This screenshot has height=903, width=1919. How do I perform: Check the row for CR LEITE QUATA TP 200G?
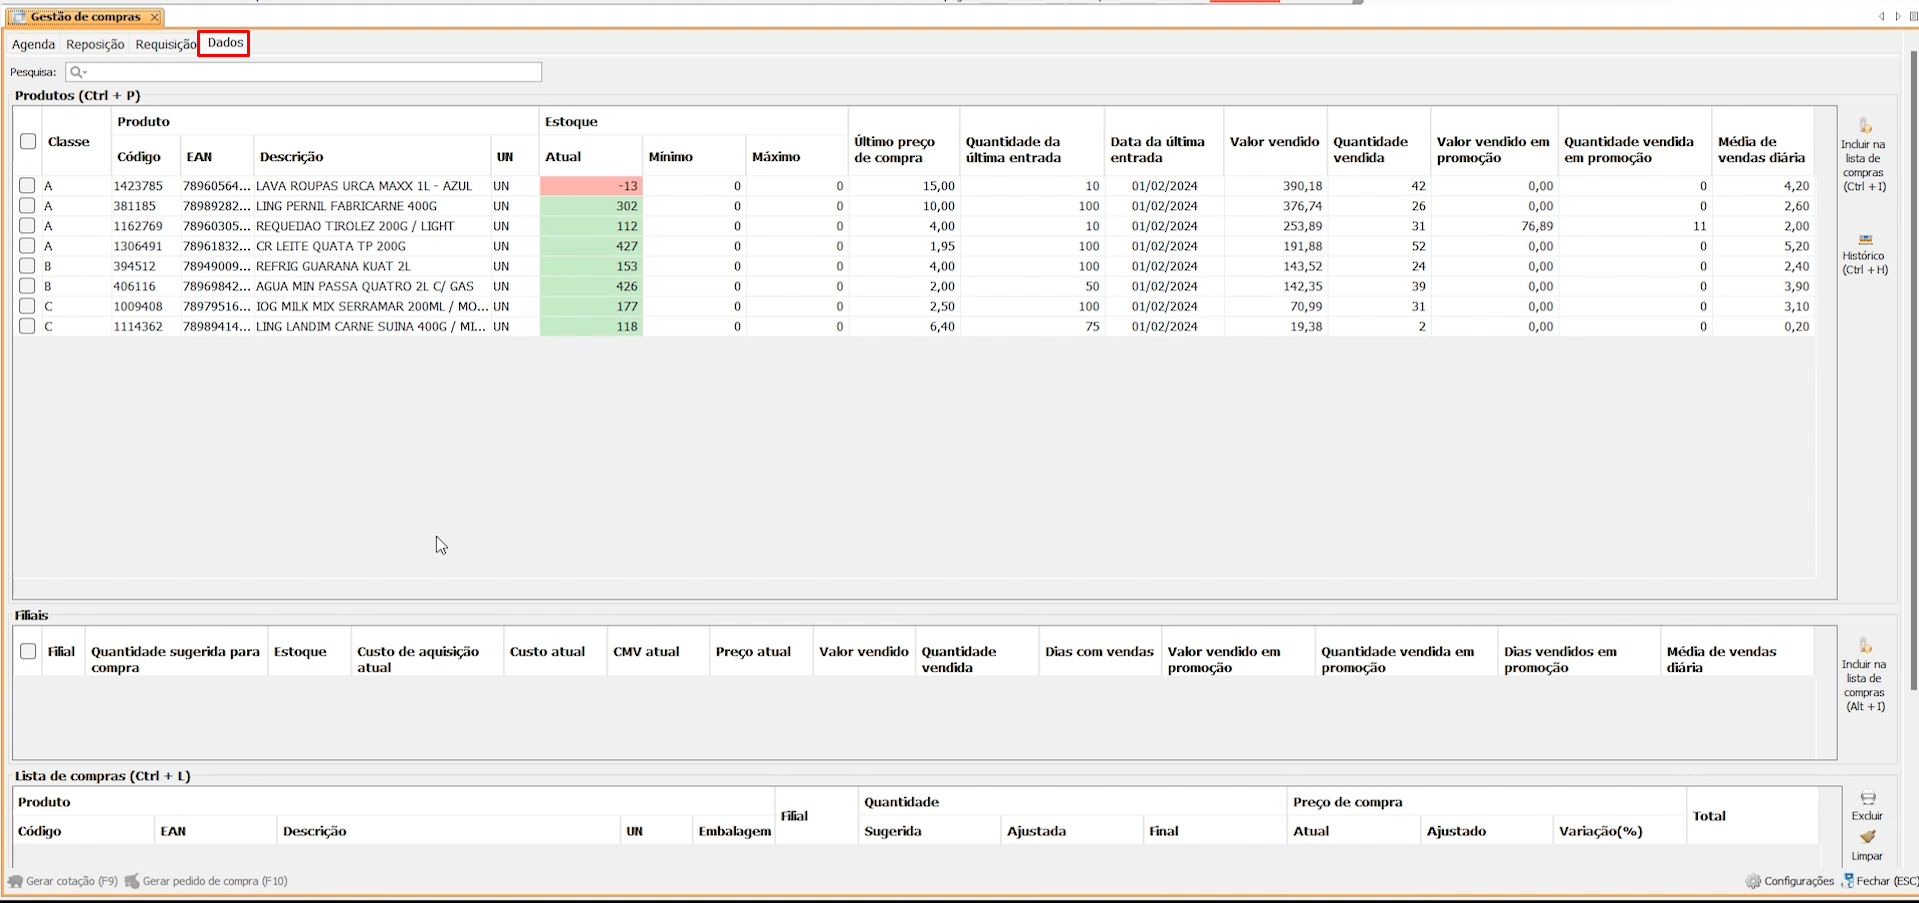(x=27, y=246)
